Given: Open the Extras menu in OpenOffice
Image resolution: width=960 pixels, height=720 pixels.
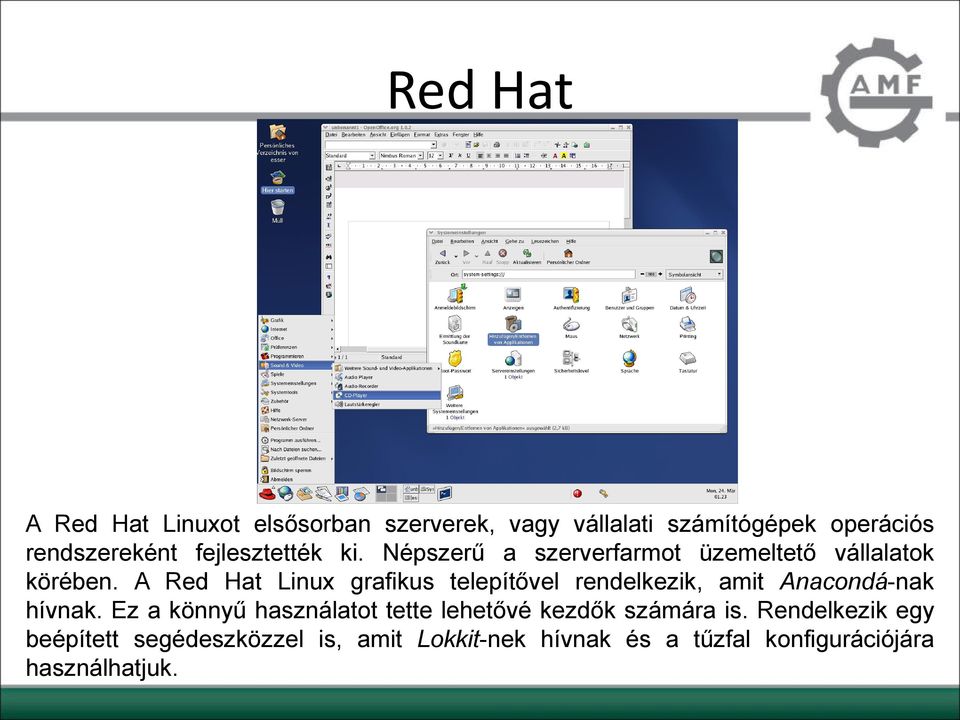Looking at the screenshot, I should [441, 135].
